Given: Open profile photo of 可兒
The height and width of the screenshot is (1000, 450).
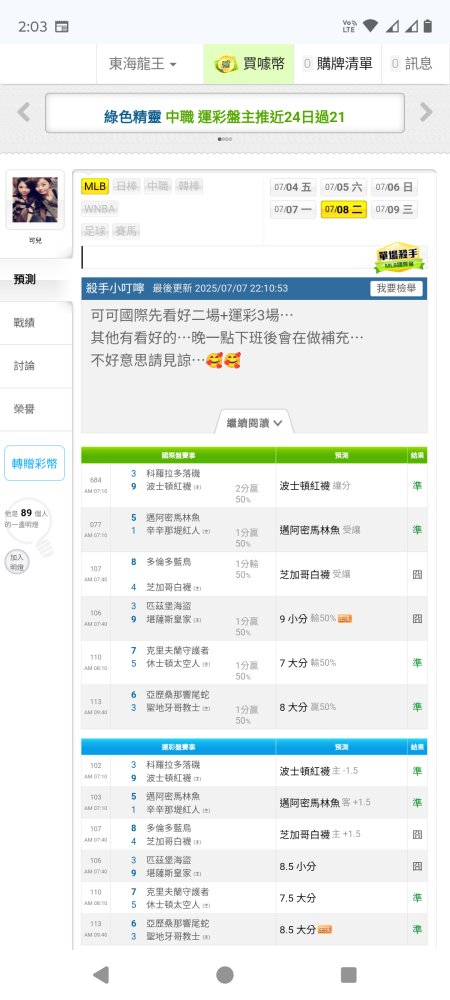Looking at the screenshot, I should pyautogui.click(x=35, y=200).
